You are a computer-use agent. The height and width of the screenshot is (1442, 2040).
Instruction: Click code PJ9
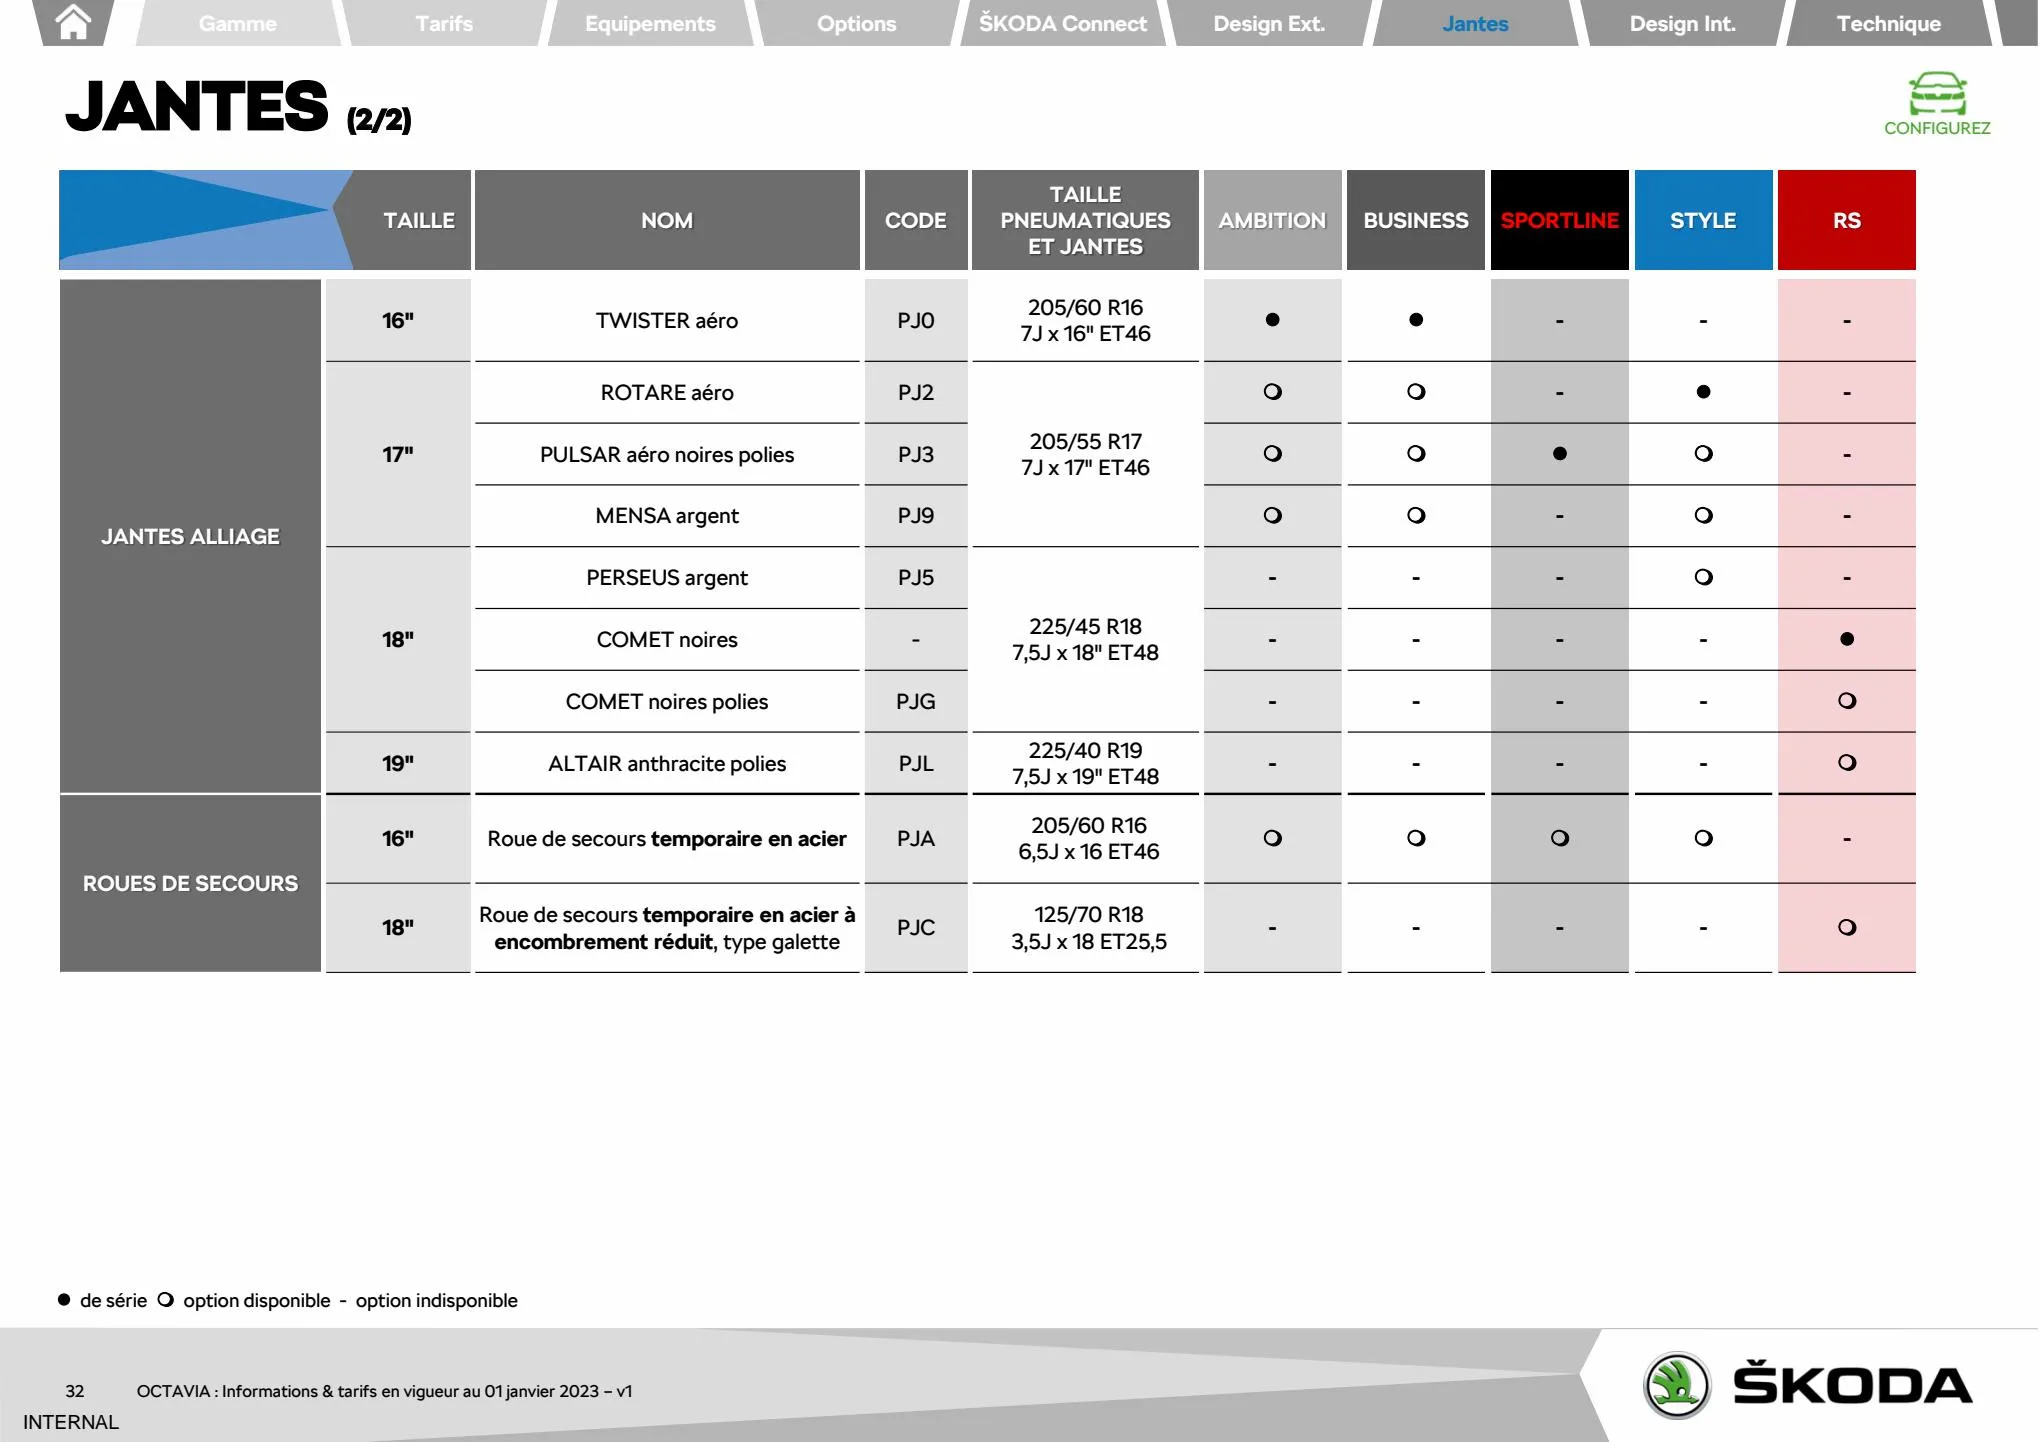916,516
